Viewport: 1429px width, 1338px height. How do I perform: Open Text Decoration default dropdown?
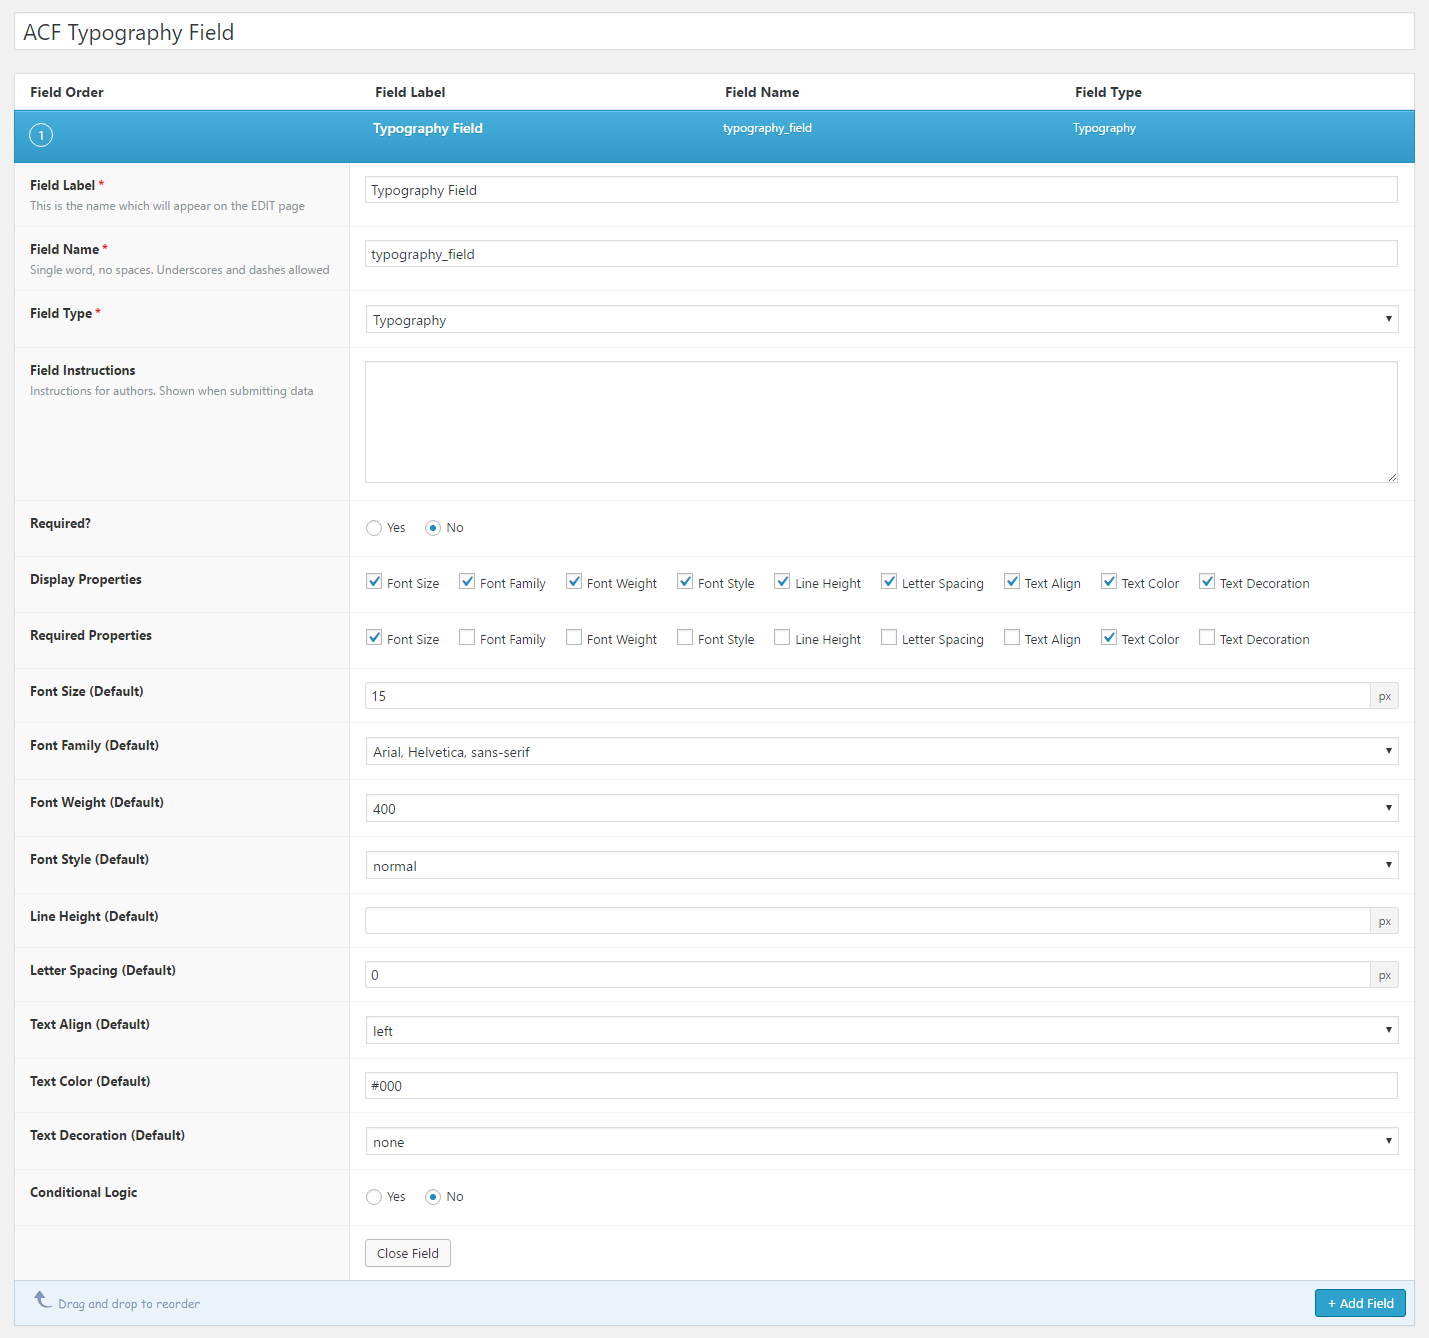881,1142
